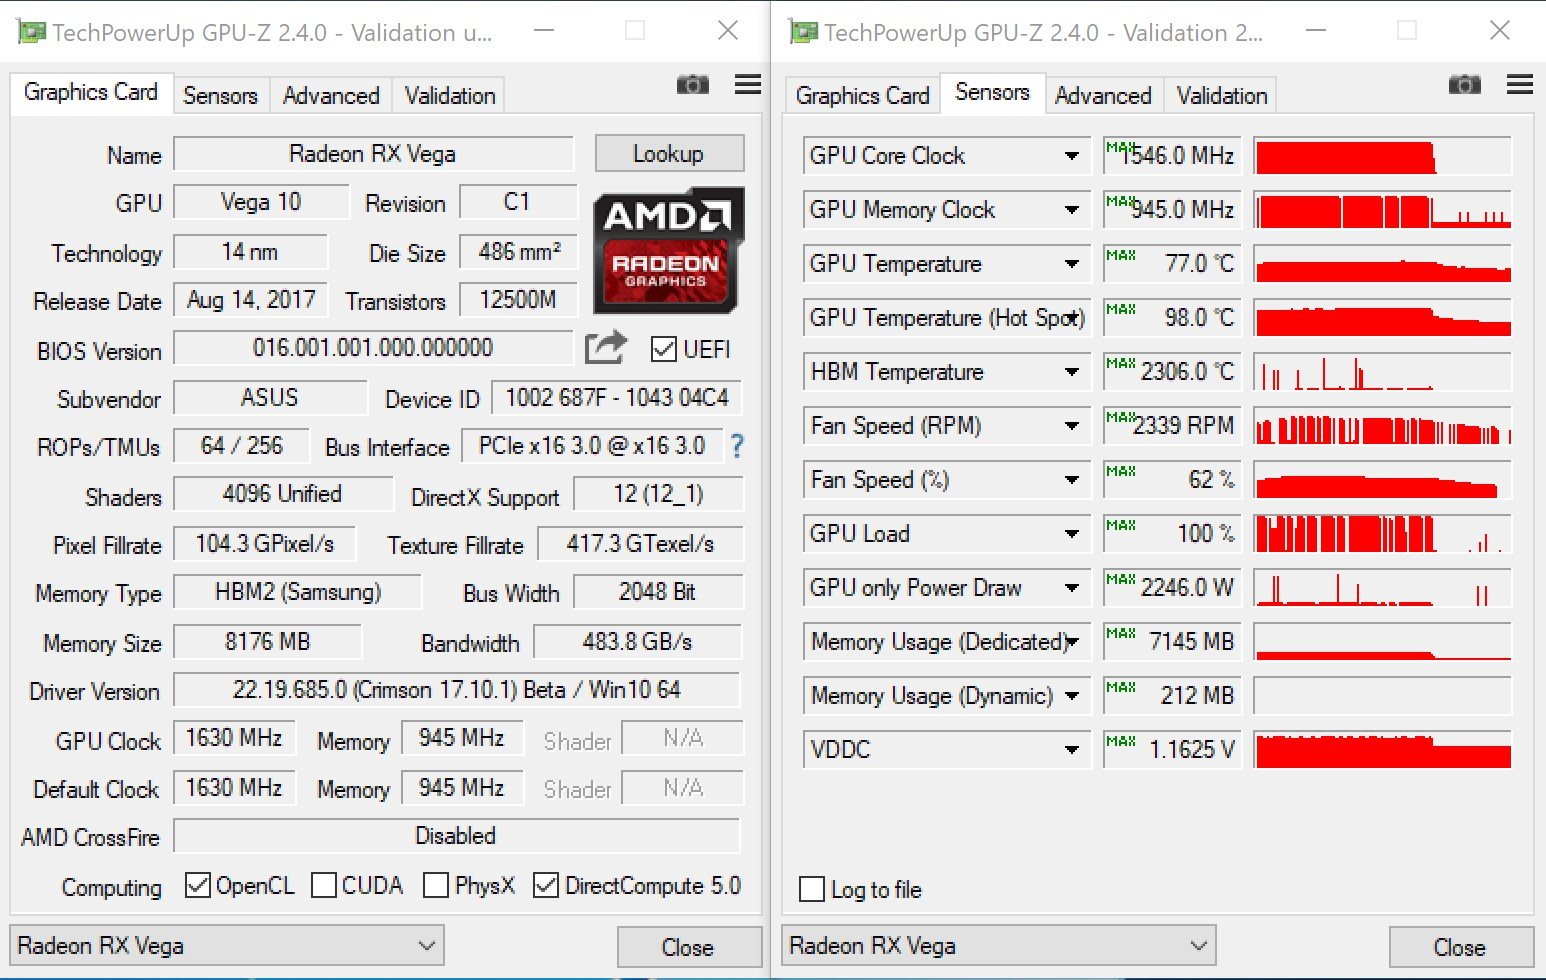Expand the VDDC sensor dropdown
This screenshot has width=1546, height=980.
(x=1072, y=750)
